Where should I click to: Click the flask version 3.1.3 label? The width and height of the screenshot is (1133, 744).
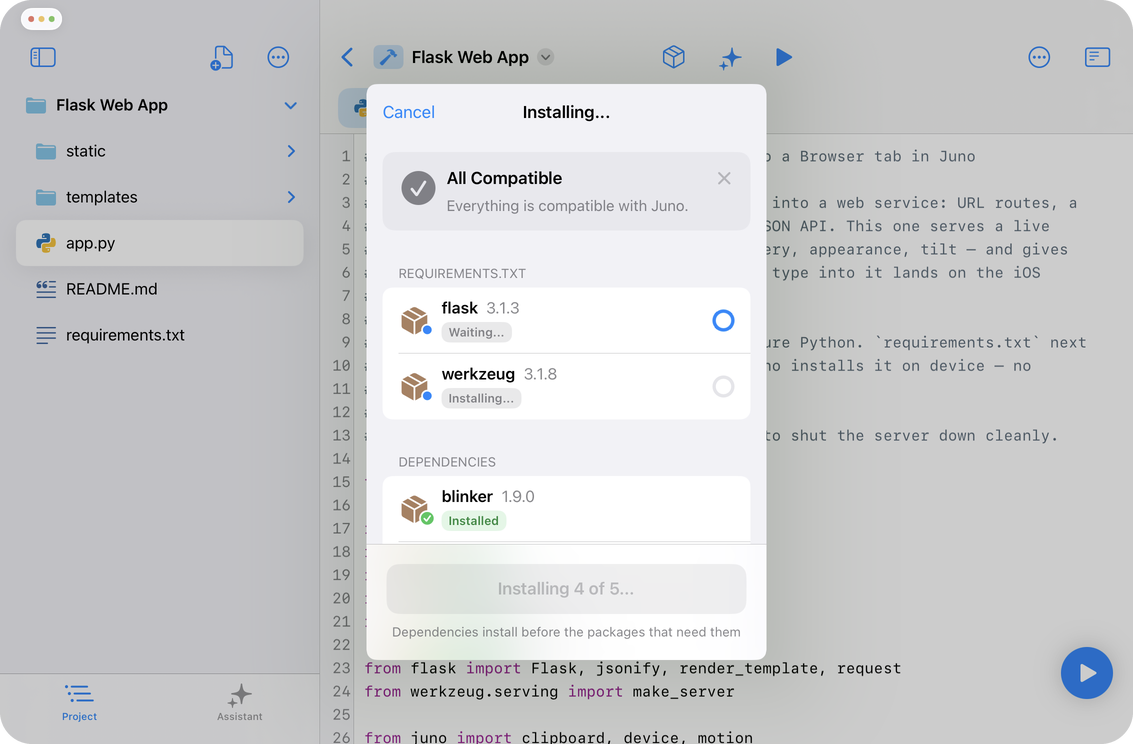point(503,308)
